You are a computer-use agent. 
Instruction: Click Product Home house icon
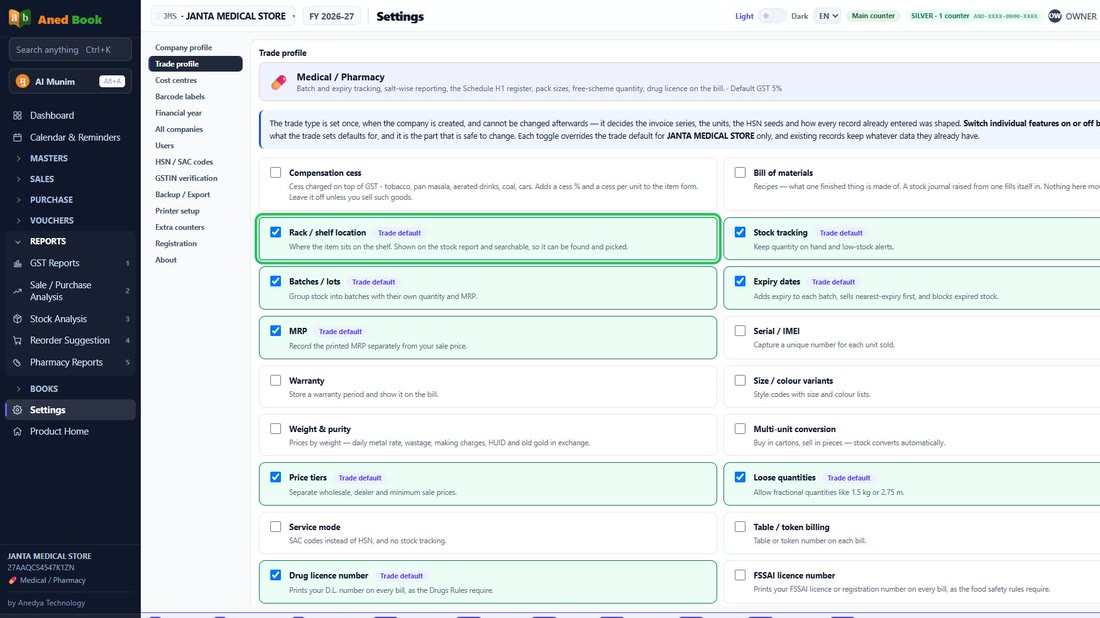click(x=18, y=432)
